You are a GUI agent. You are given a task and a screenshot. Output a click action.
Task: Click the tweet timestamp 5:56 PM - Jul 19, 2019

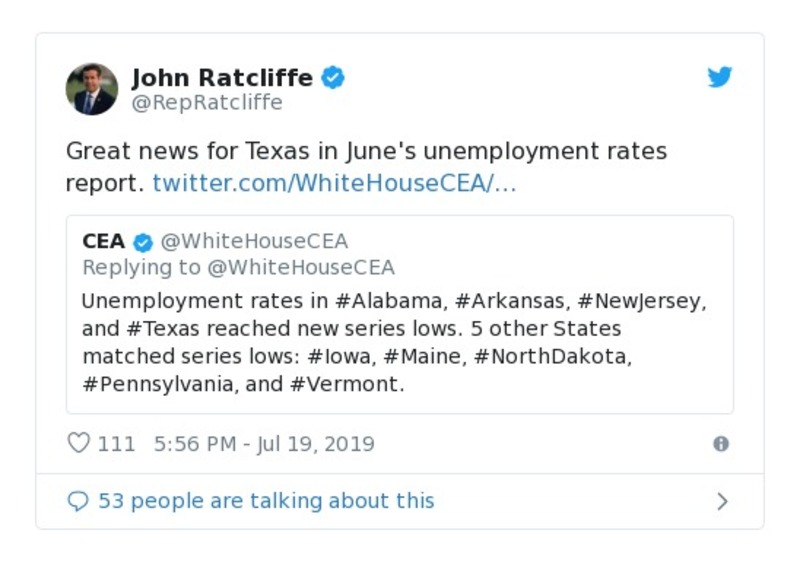tap(264, 444)
